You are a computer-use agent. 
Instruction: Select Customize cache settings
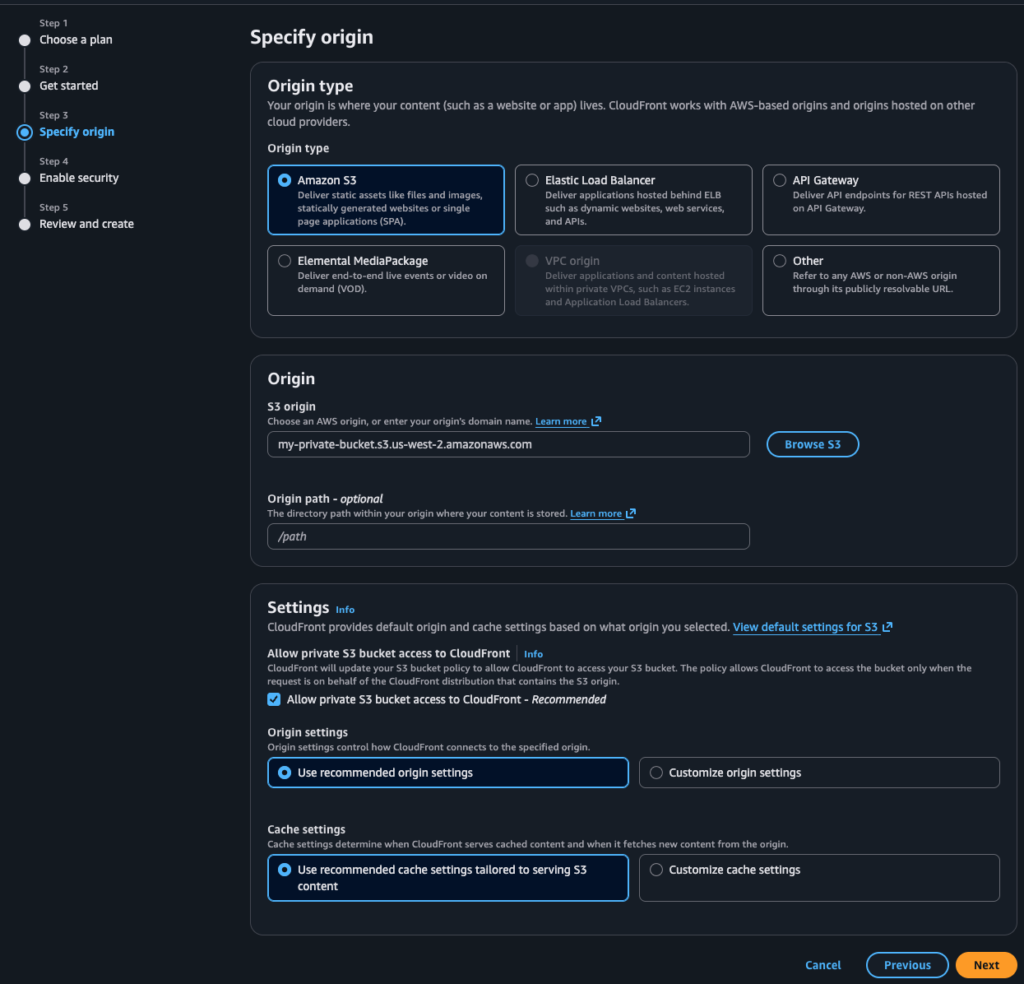point(819,878)
